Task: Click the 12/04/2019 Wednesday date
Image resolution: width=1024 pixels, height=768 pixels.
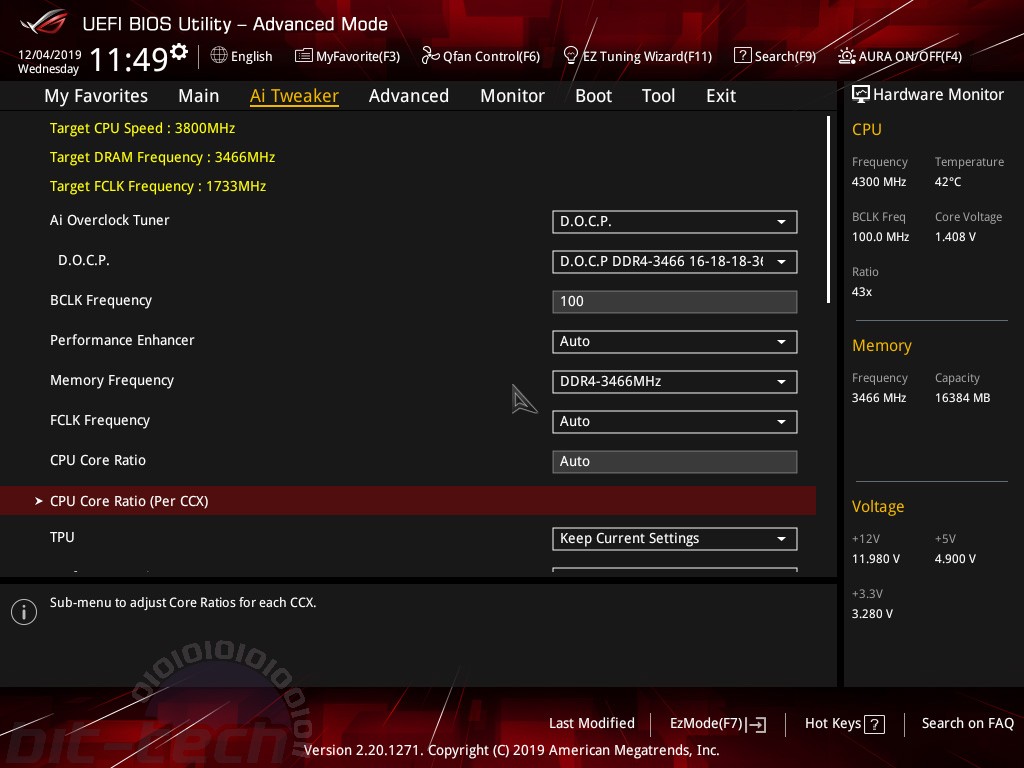Action: [49, 61]
